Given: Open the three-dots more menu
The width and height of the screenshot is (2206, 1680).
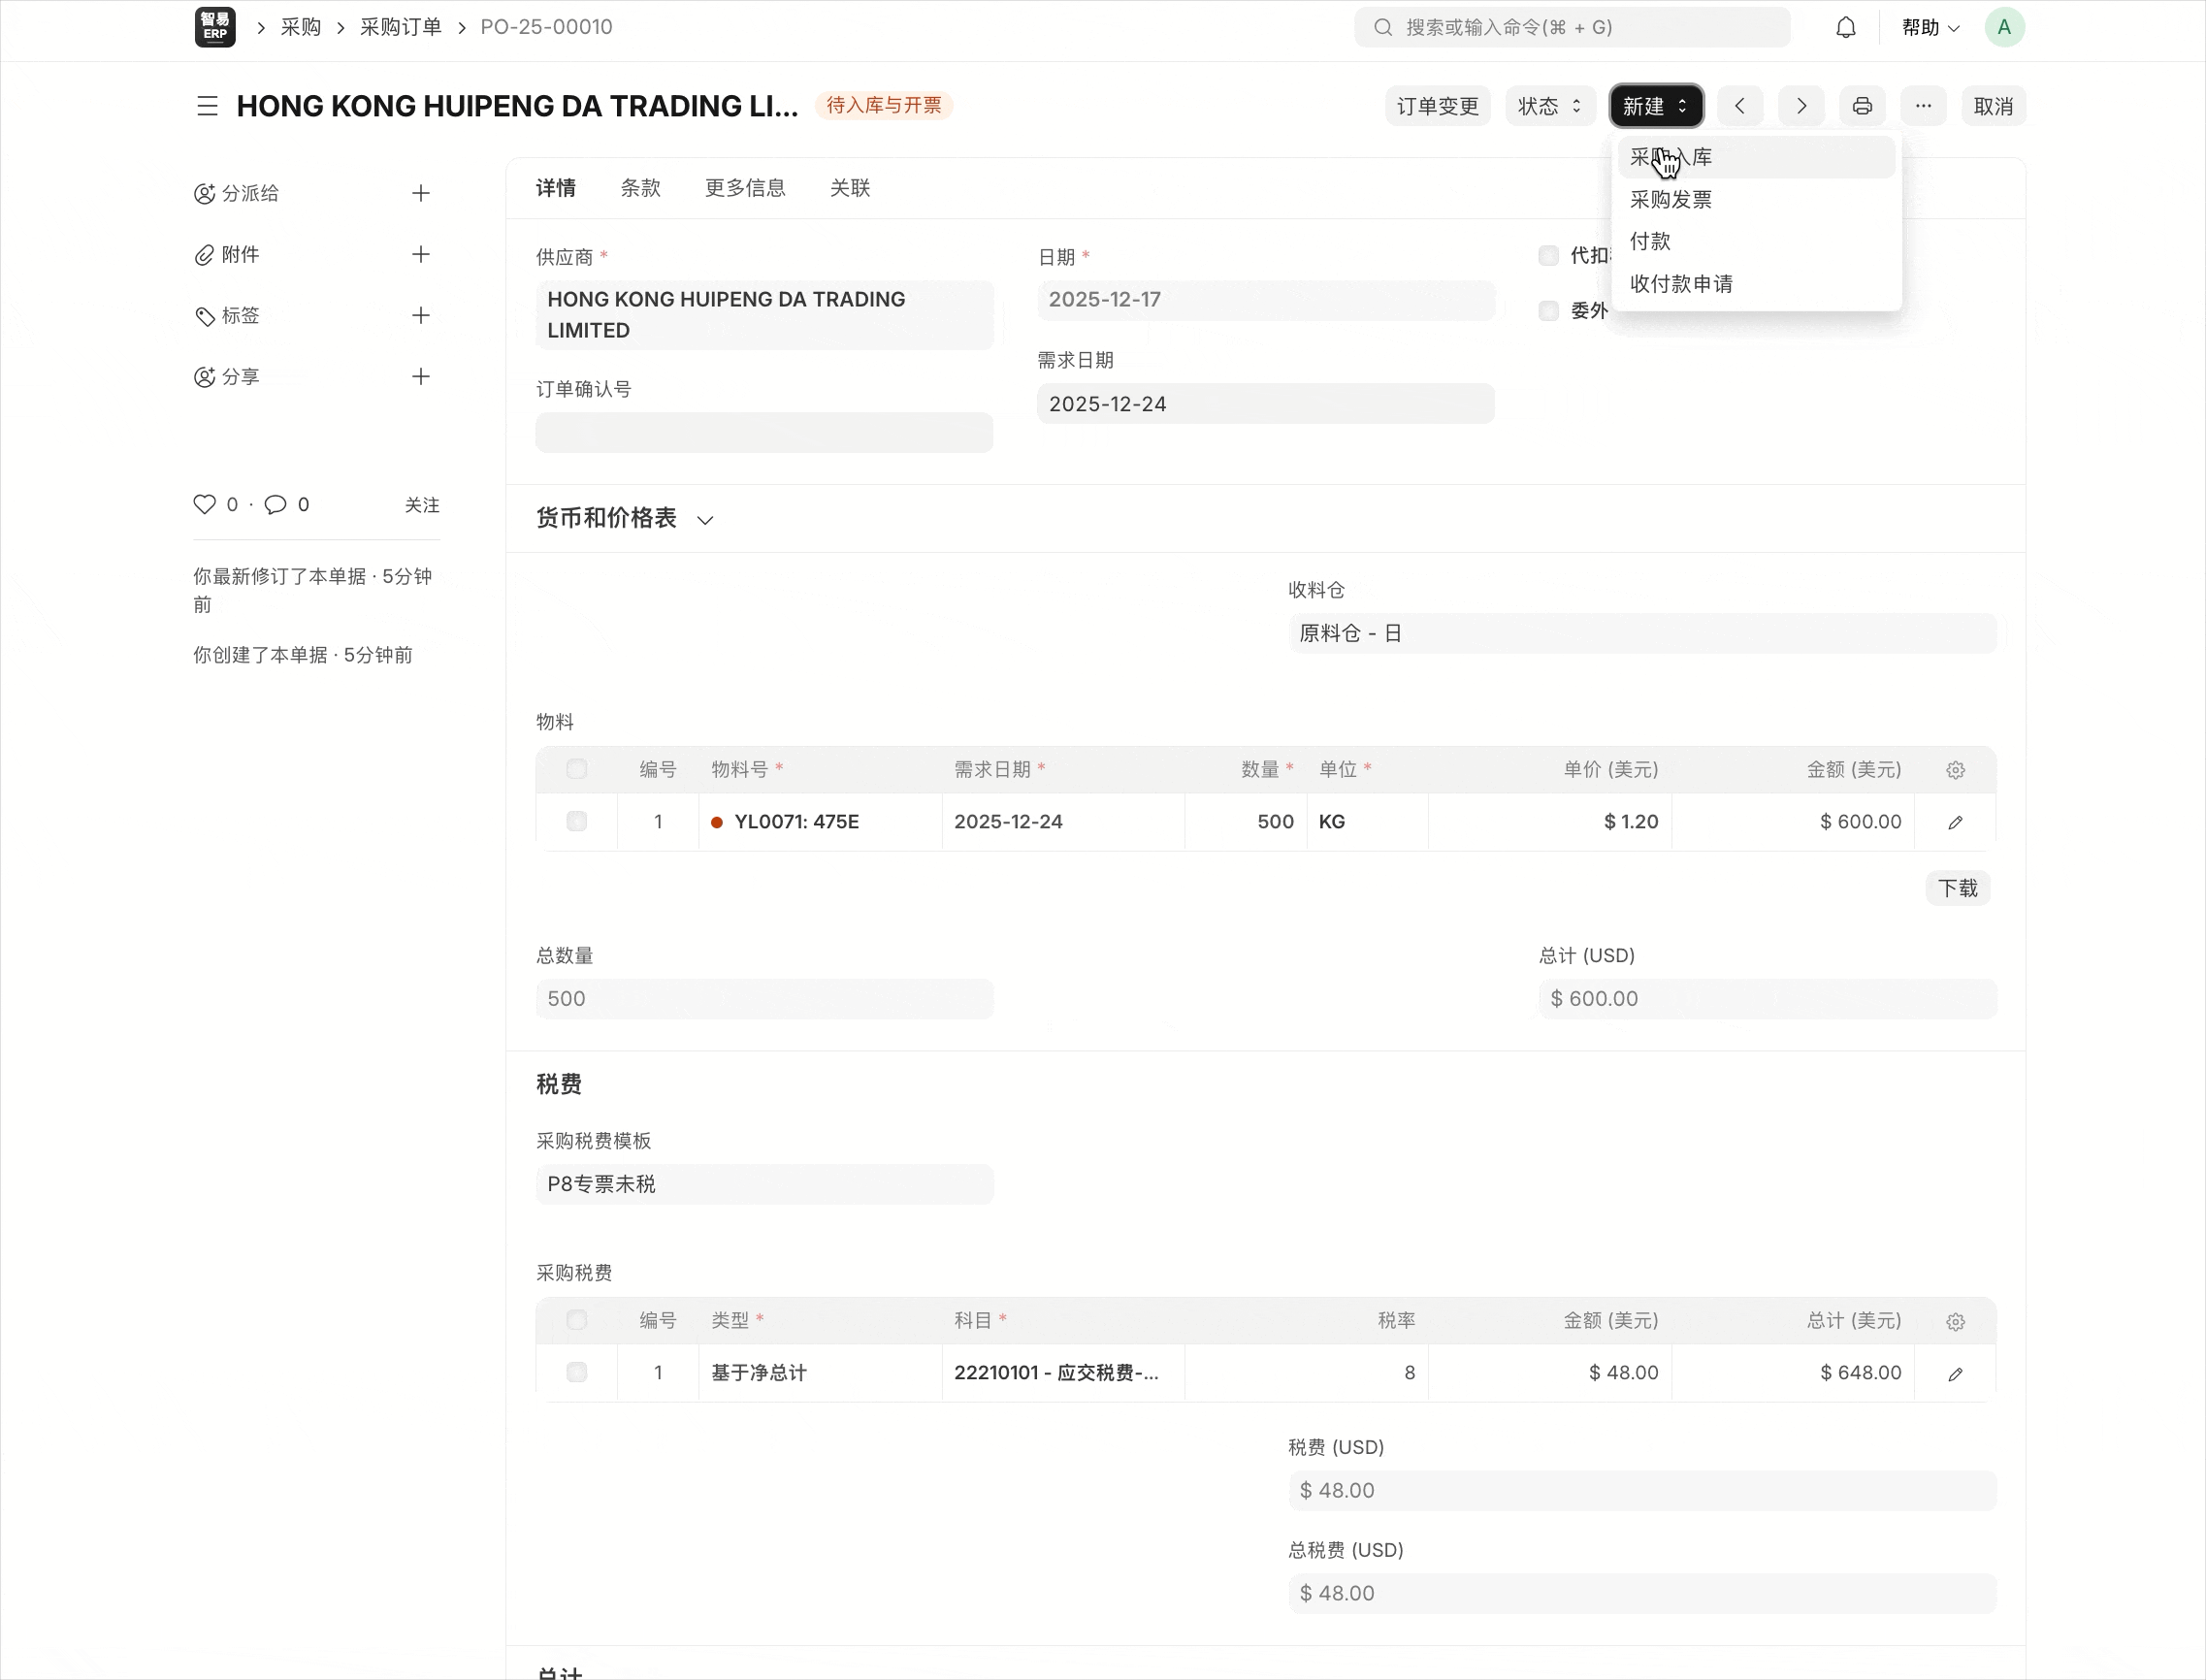Looking at the screenshot, I should click(1922, 106).
